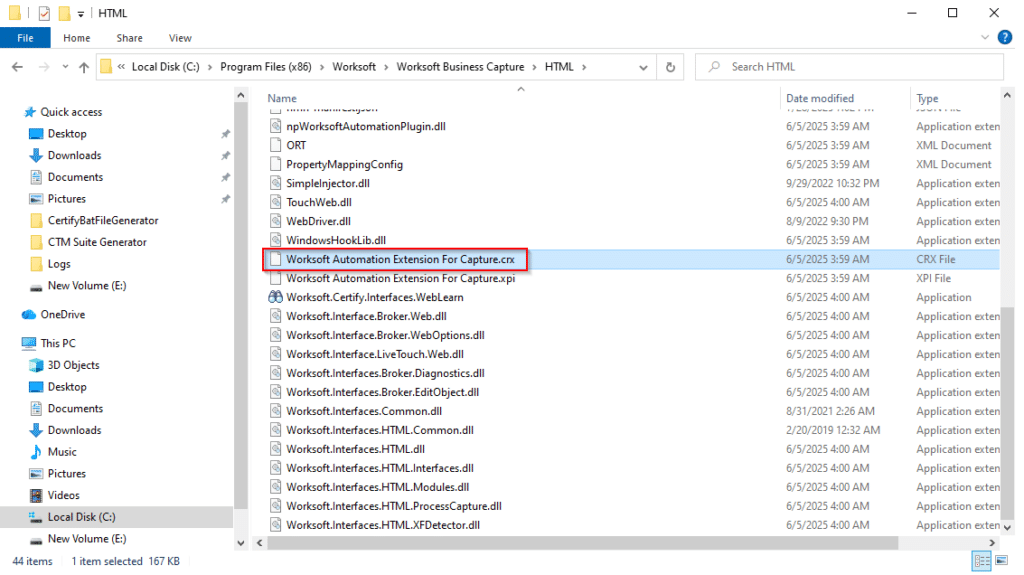Select Worksoft.Interfaces.HTML.ProcessCapture.dll

point(394,506)
